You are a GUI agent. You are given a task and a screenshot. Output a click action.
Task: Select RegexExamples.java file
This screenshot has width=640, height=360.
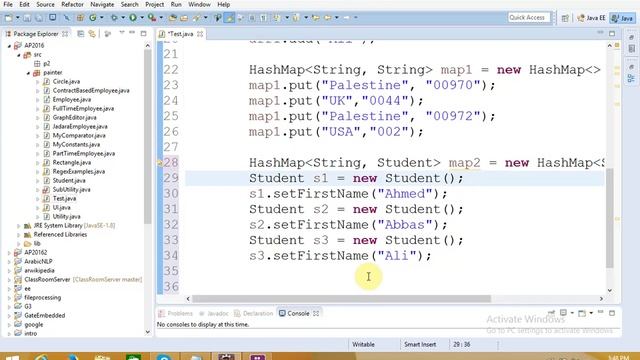point(79,171)
